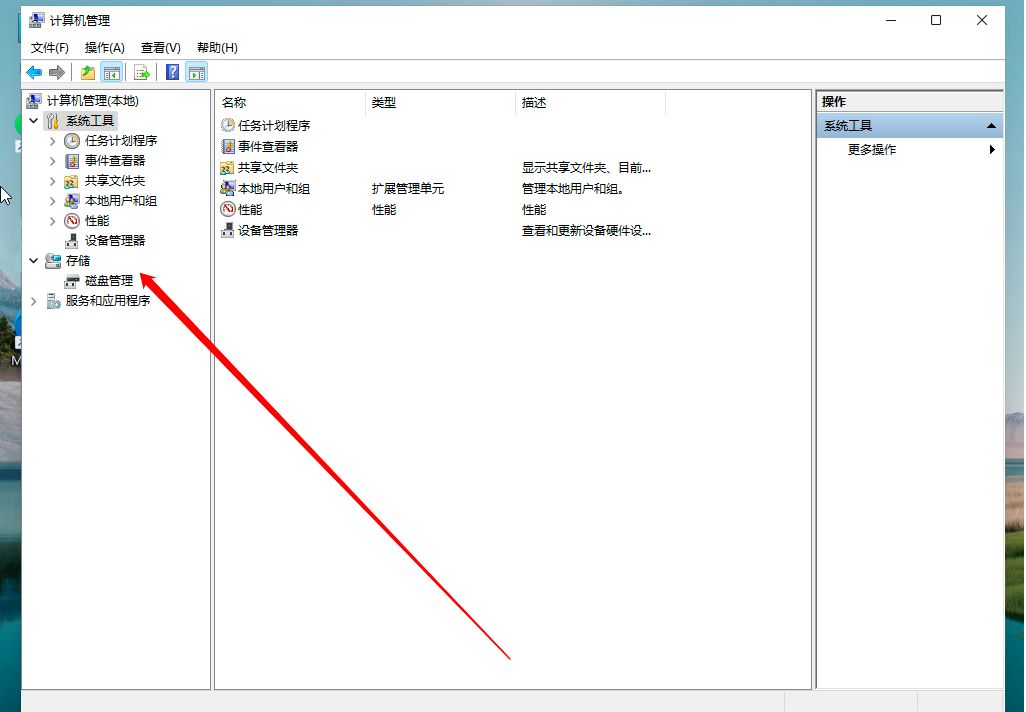Collapse the 存储 tree node
This screenshot has width=1026, height=712.
click(x=33, y=260)
